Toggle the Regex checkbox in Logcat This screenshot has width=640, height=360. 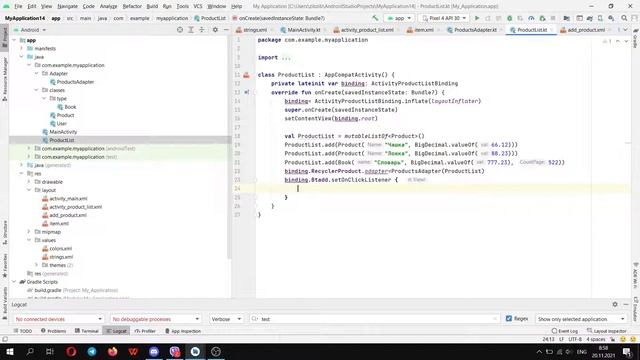click(509, 318)
